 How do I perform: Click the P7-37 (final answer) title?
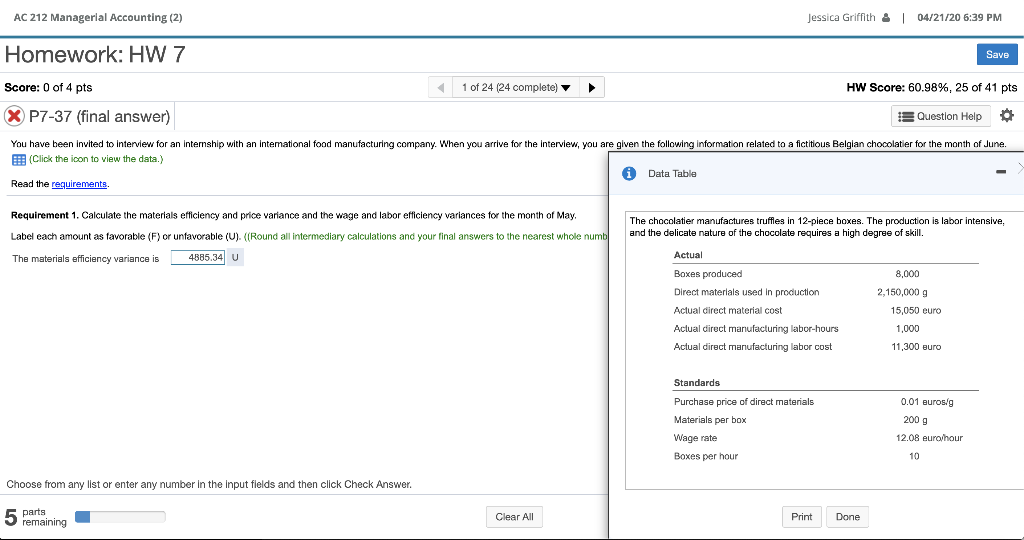[x=99, y=117]
